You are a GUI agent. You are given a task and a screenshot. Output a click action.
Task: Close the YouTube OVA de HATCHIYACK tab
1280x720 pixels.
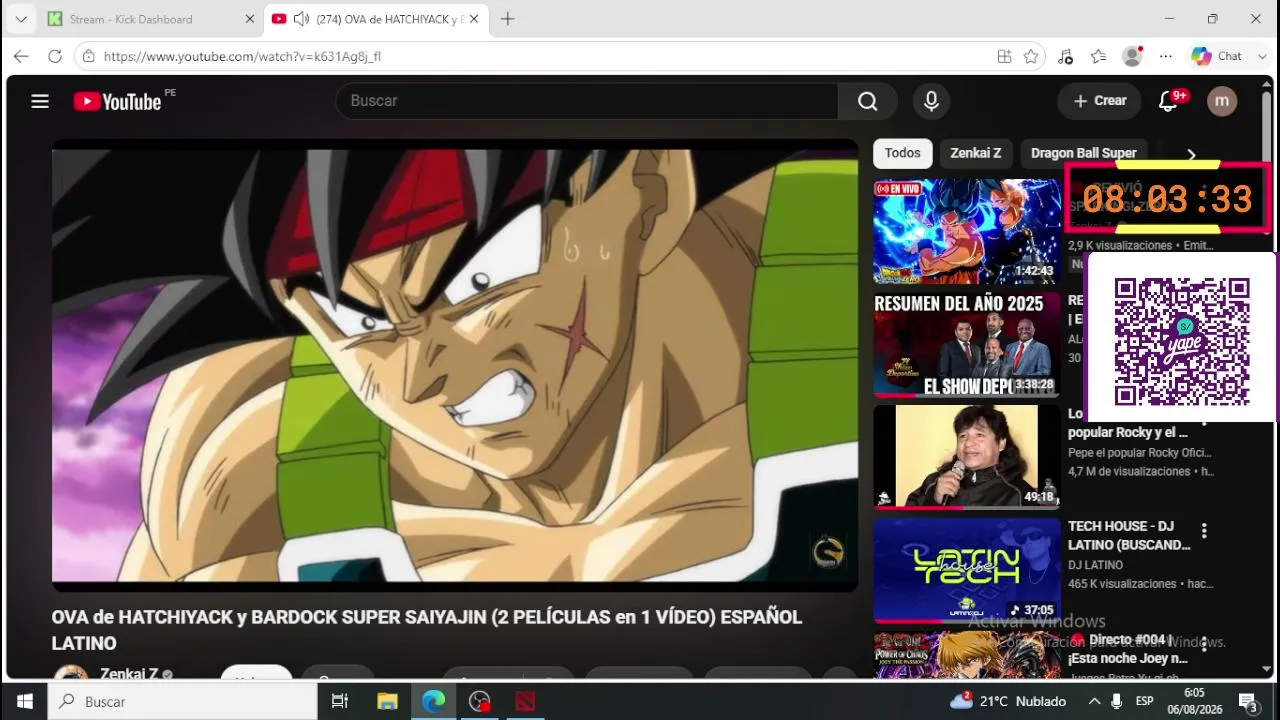[474, 19]
